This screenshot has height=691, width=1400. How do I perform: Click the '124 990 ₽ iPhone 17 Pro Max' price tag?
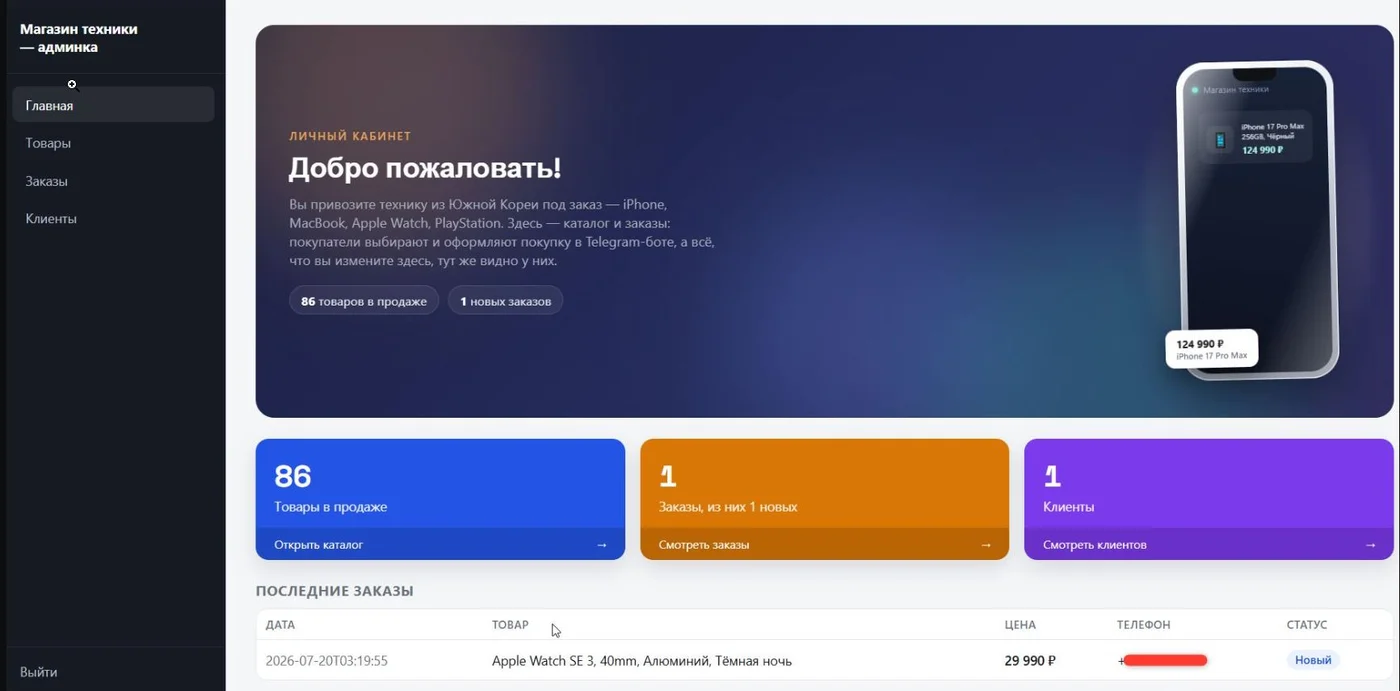(1212, 349)
